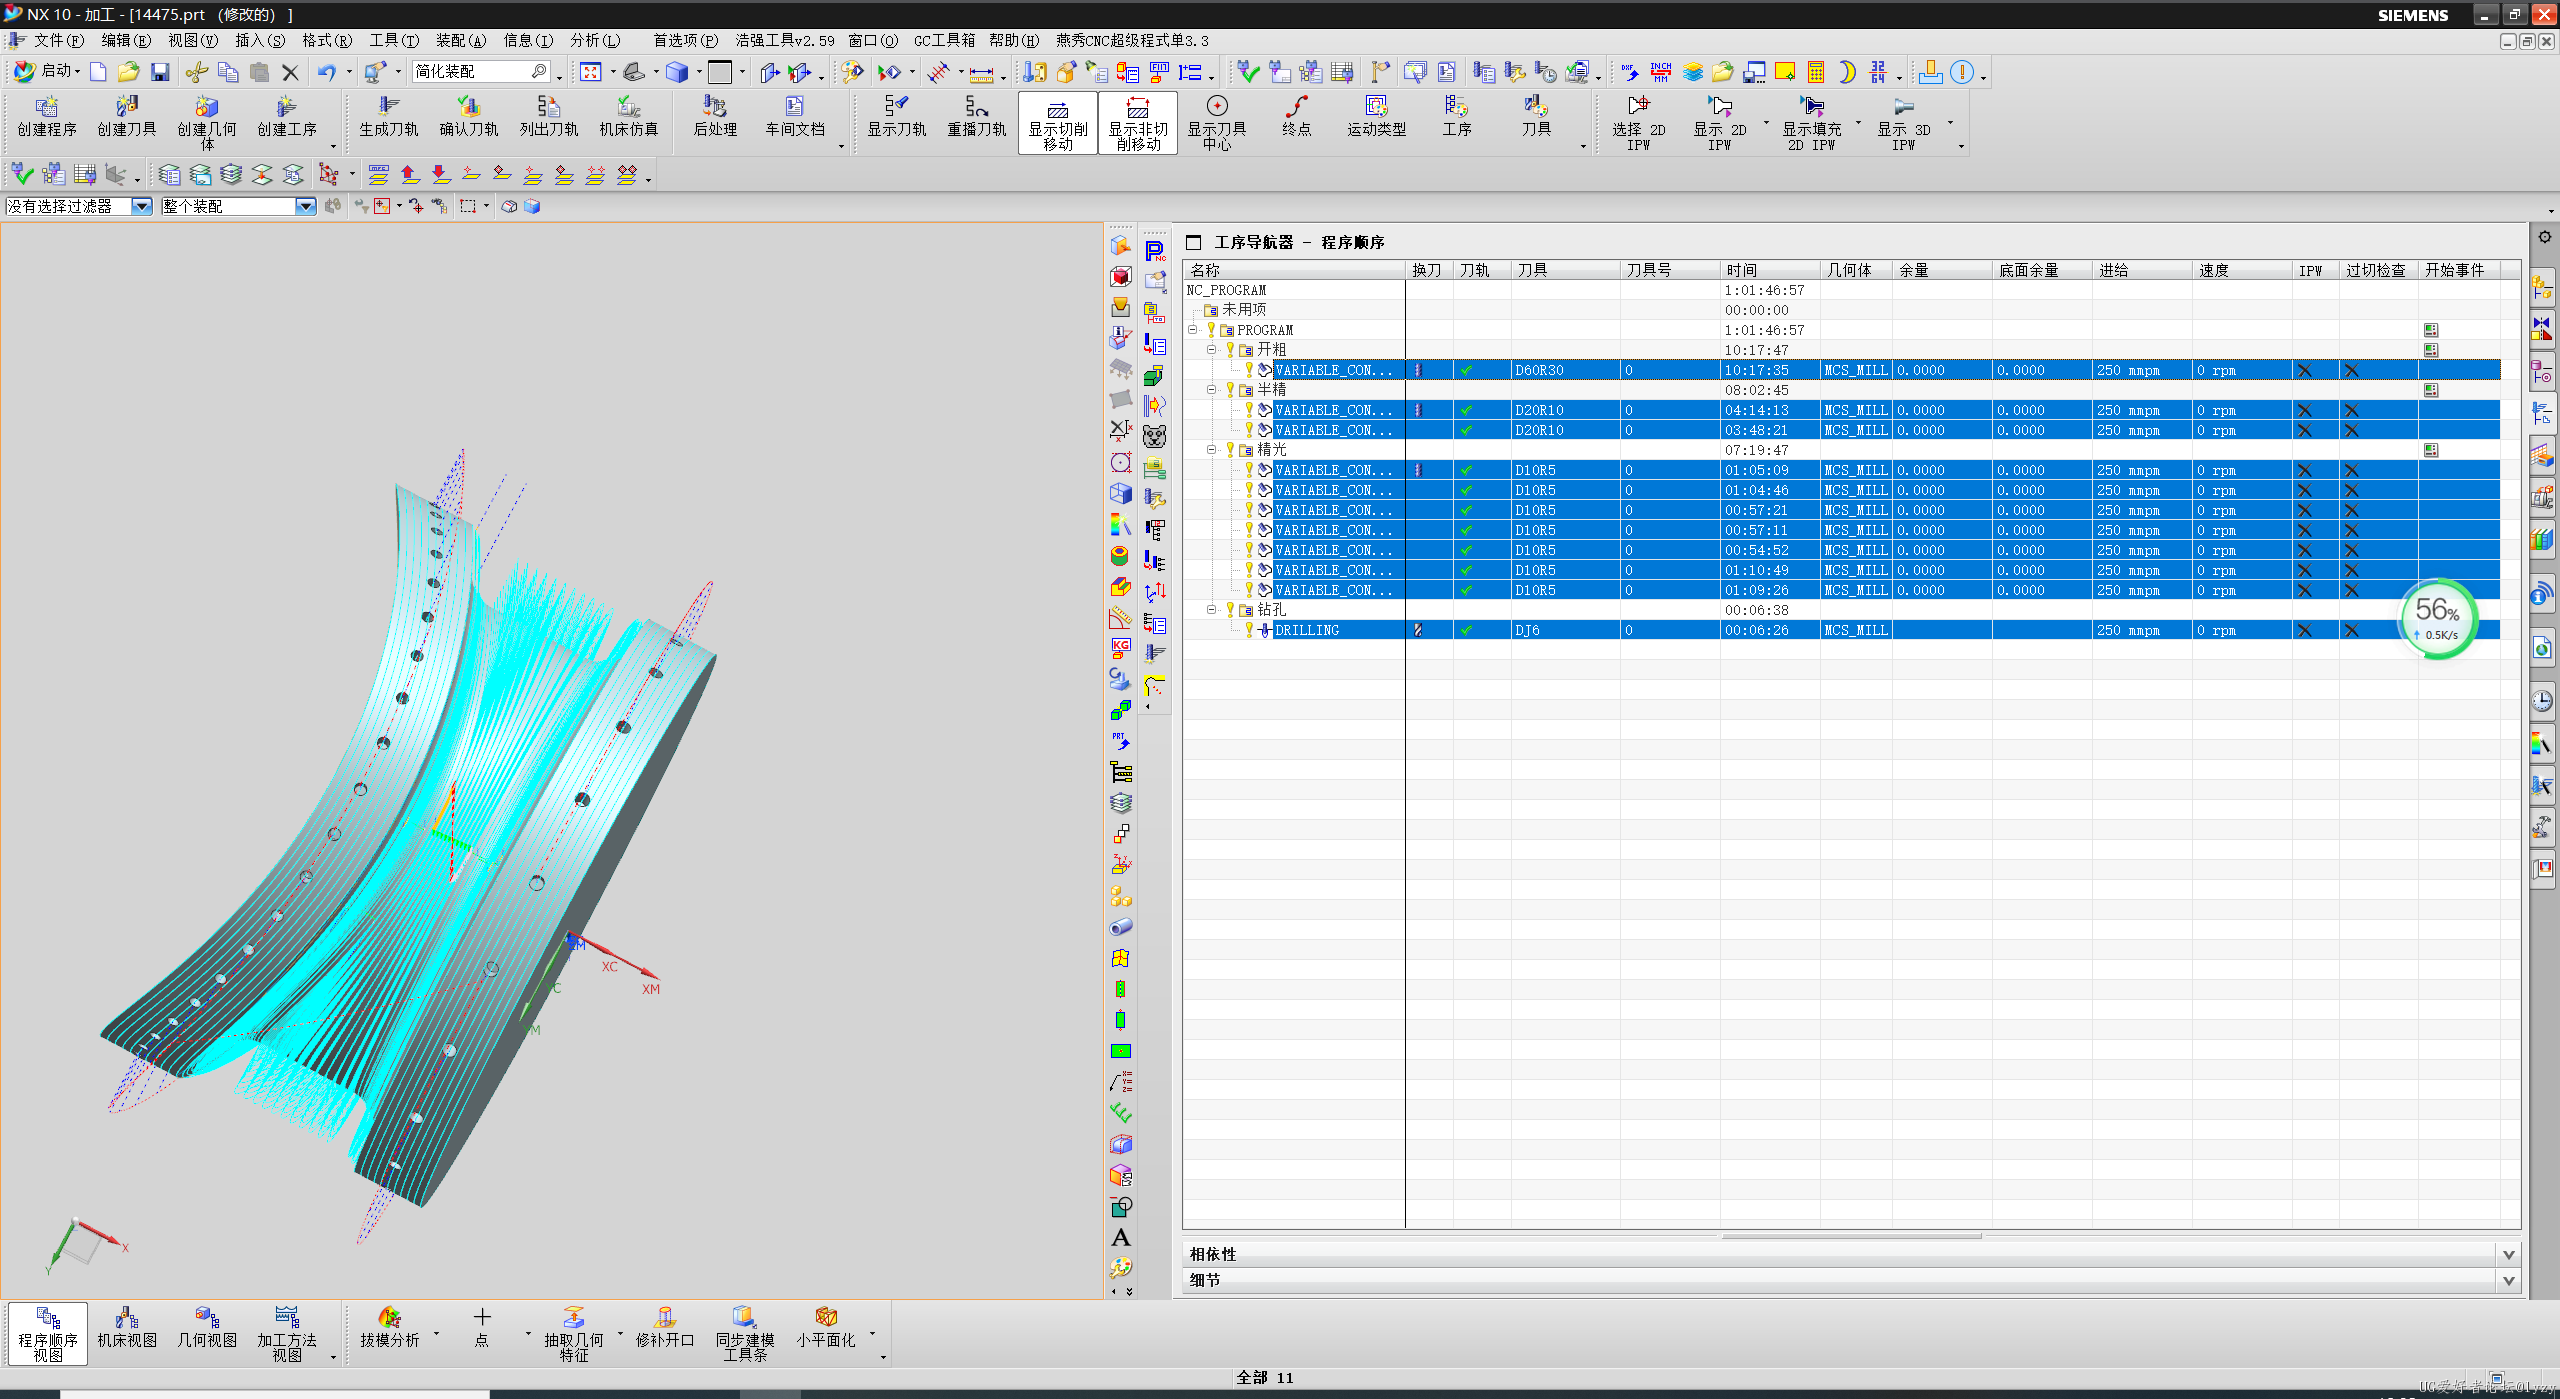Click the 创建刀具 (Create Tool) icon

click(x=127, y=118)
